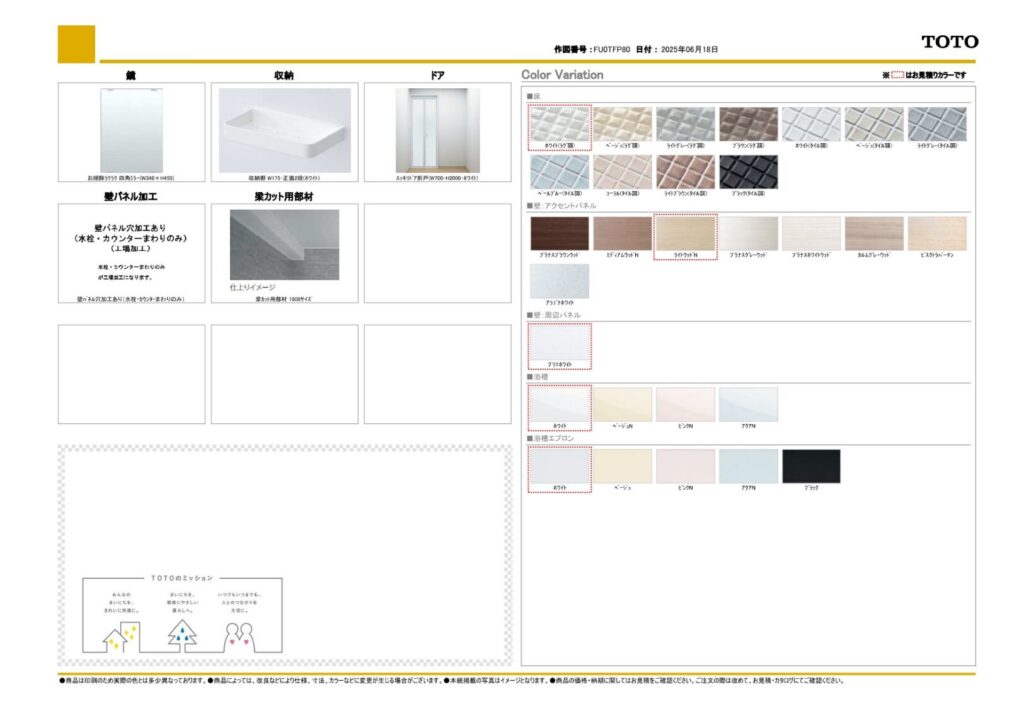1024x709 pixels.
Task: Choose the white surrounding wall panel swatch
Action: (559, 343)
